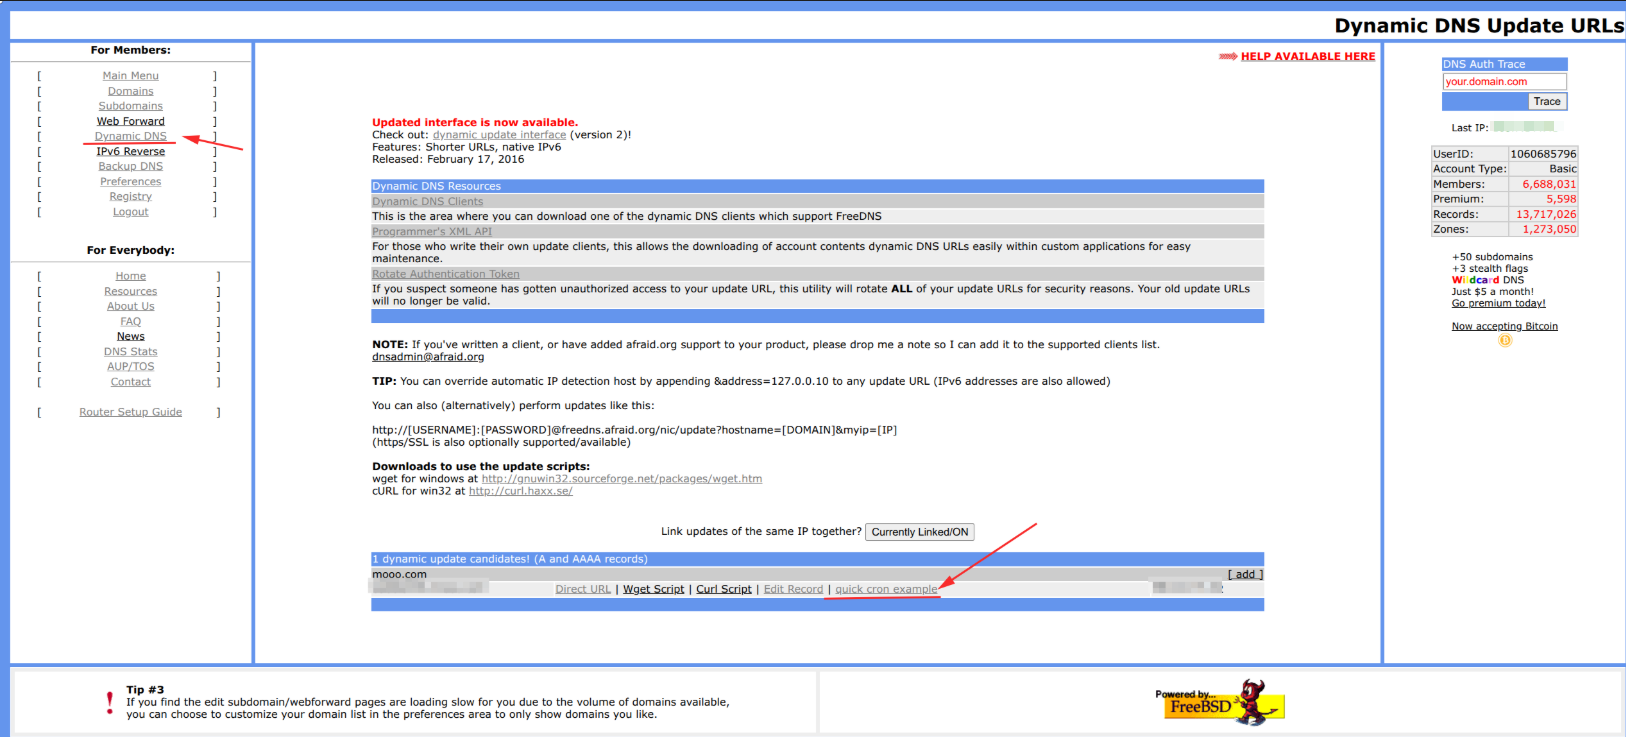Click the Now accepting Bitcoin link
The width and height of the screenshot is (1626, 737).
[1505, 327]
